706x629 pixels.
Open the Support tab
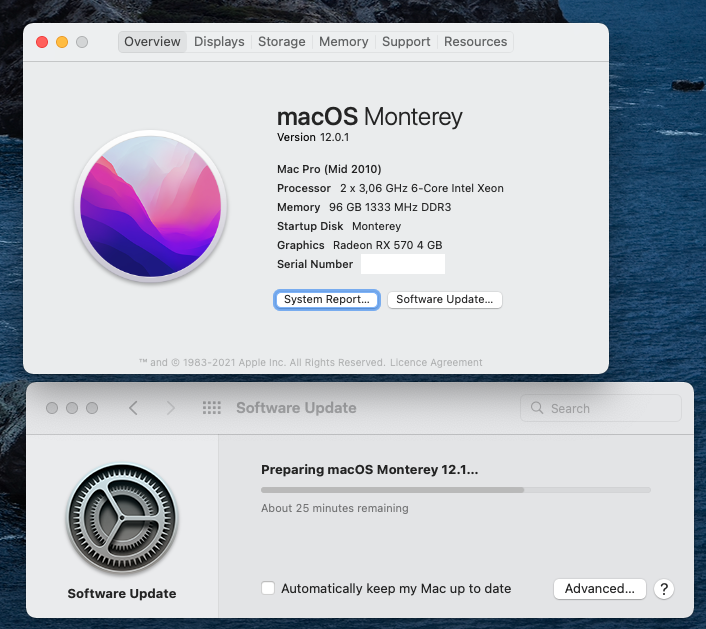pos(406,42)
